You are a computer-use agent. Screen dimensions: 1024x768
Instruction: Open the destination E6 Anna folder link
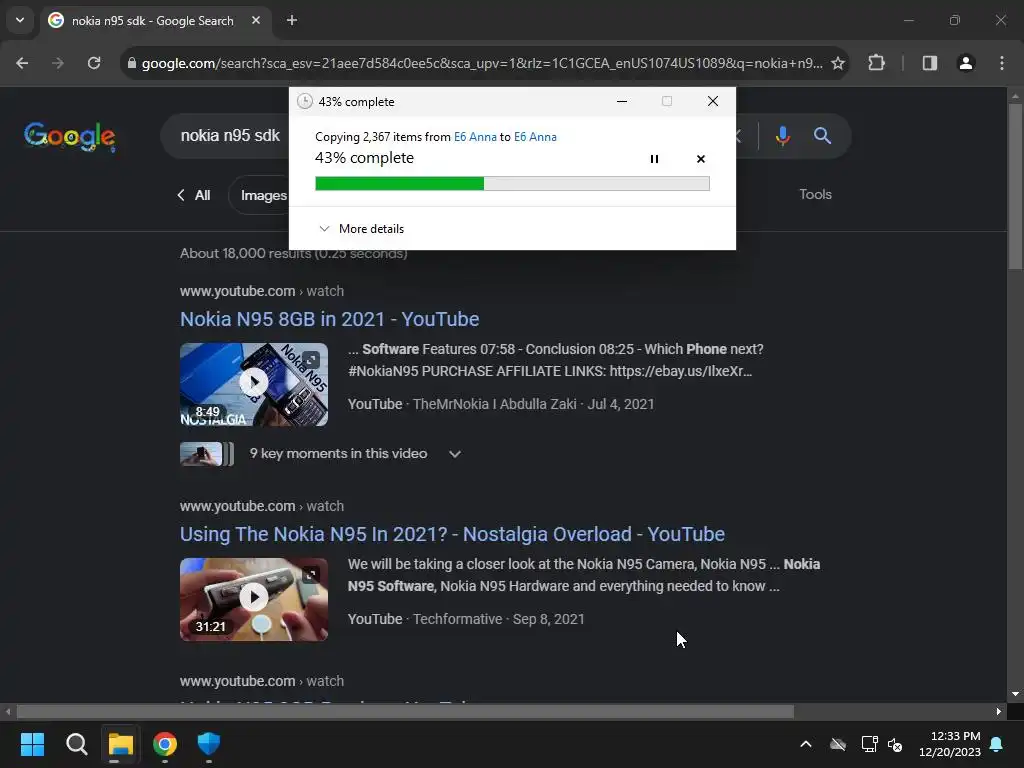[535, 136]
